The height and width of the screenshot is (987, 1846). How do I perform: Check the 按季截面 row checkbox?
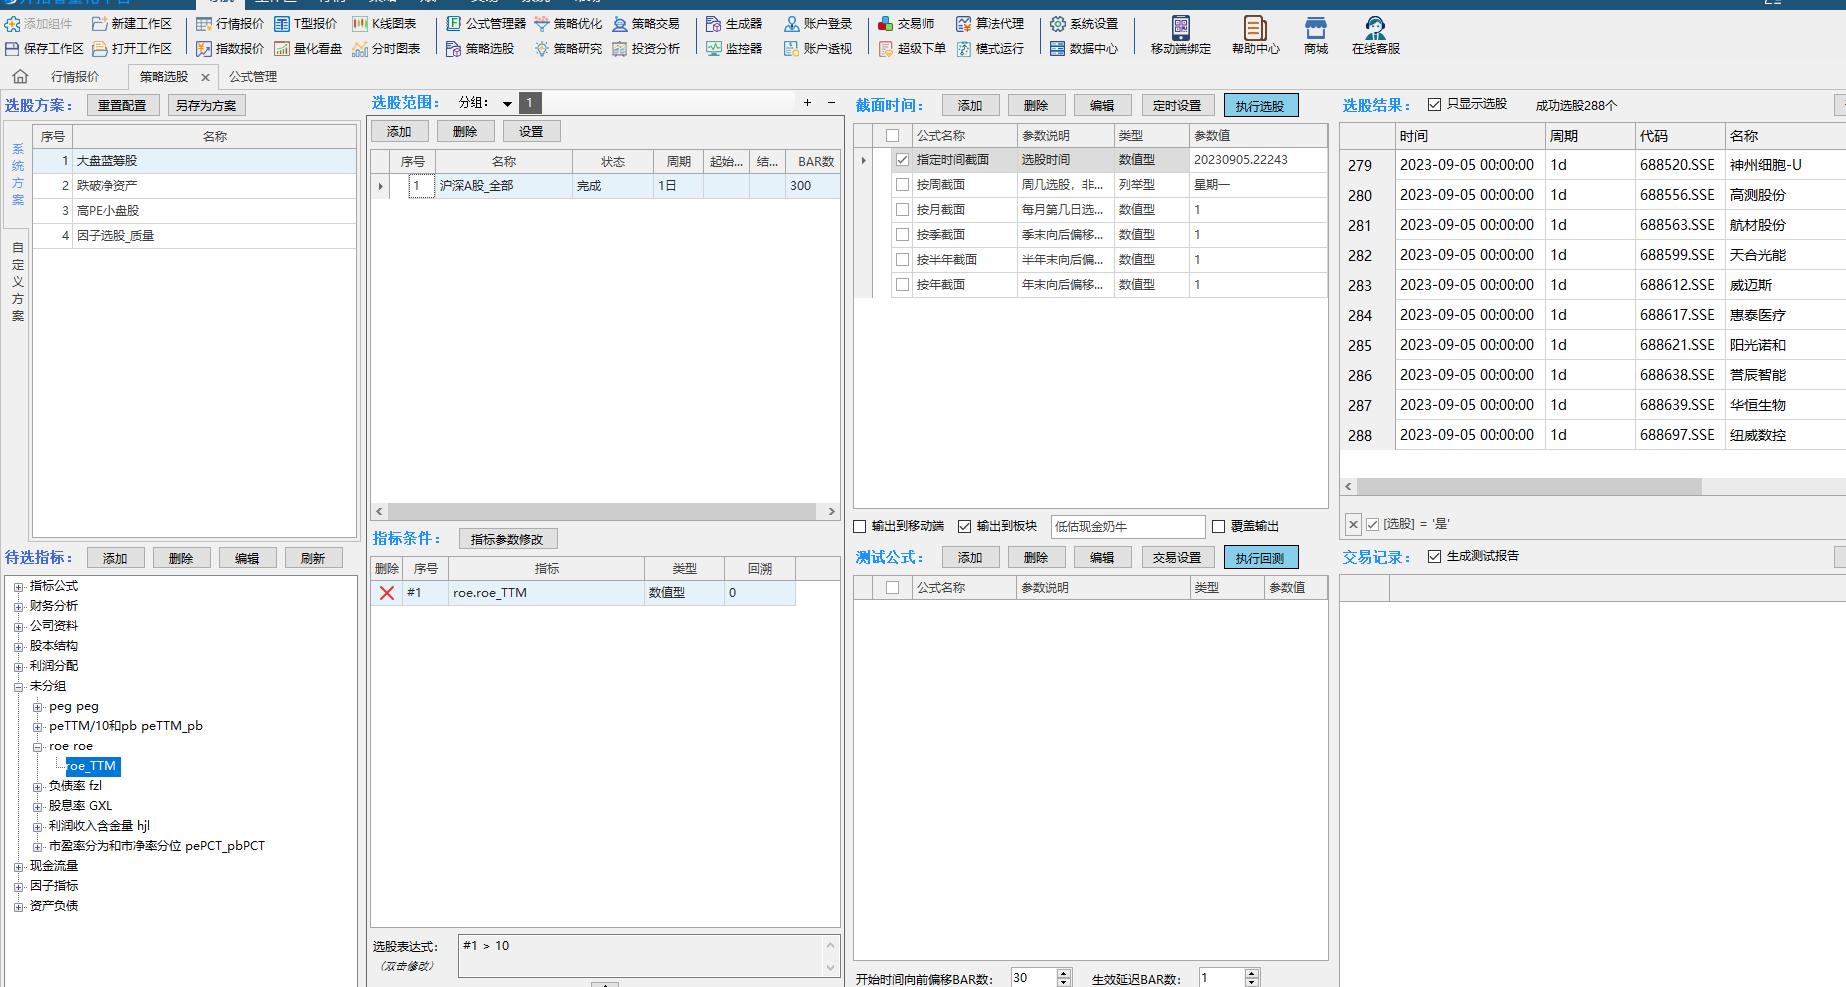point(903,235)
